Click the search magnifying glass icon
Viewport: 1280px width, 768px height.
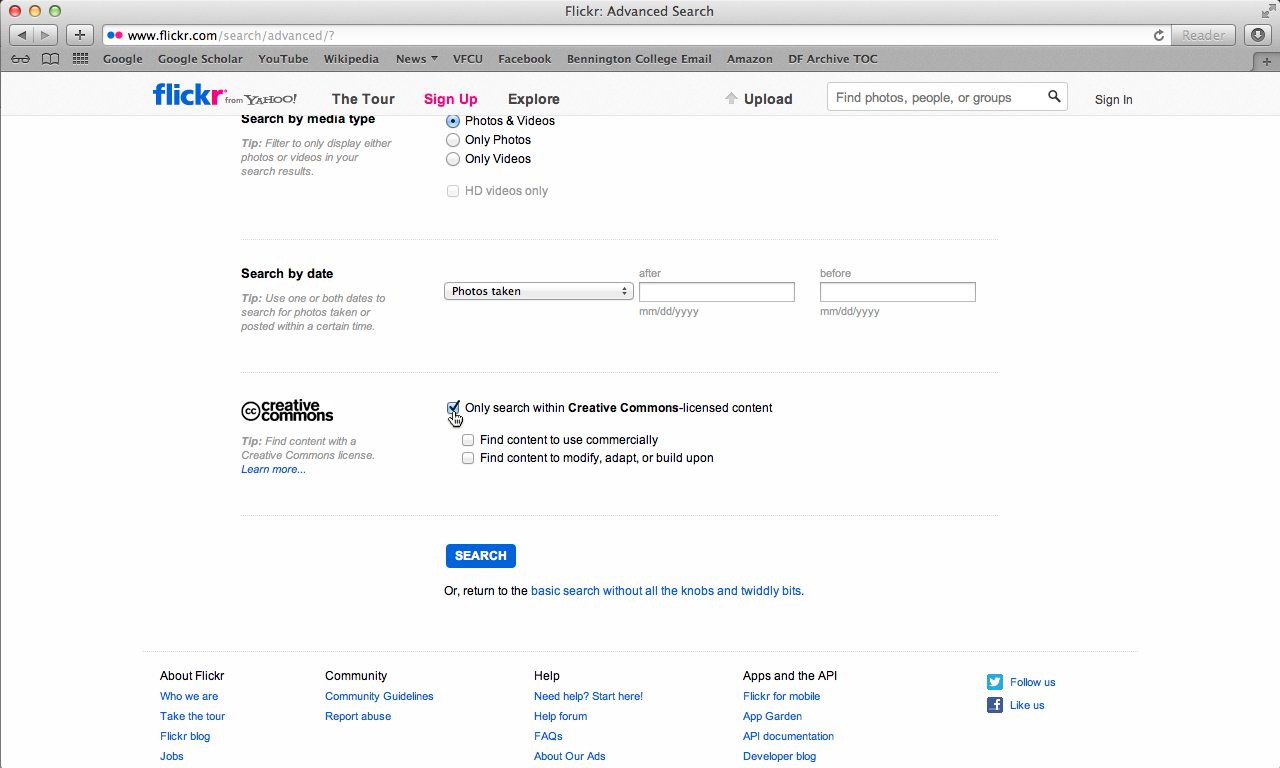1054,97
